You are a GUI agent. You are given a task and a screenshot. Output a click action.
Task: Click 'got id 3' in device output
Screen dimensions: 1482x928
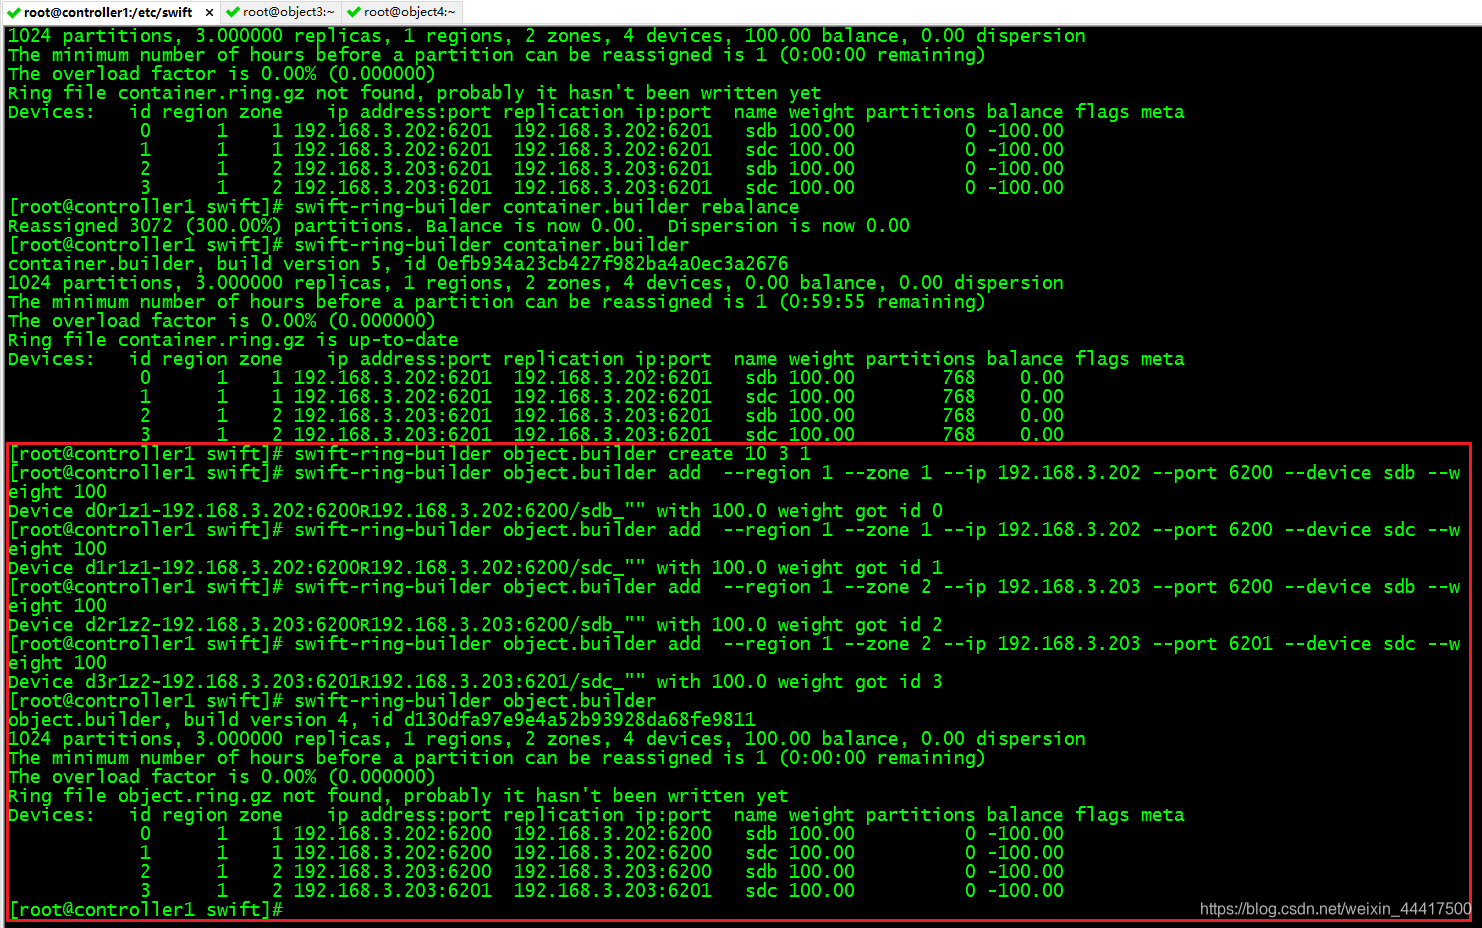898,682
